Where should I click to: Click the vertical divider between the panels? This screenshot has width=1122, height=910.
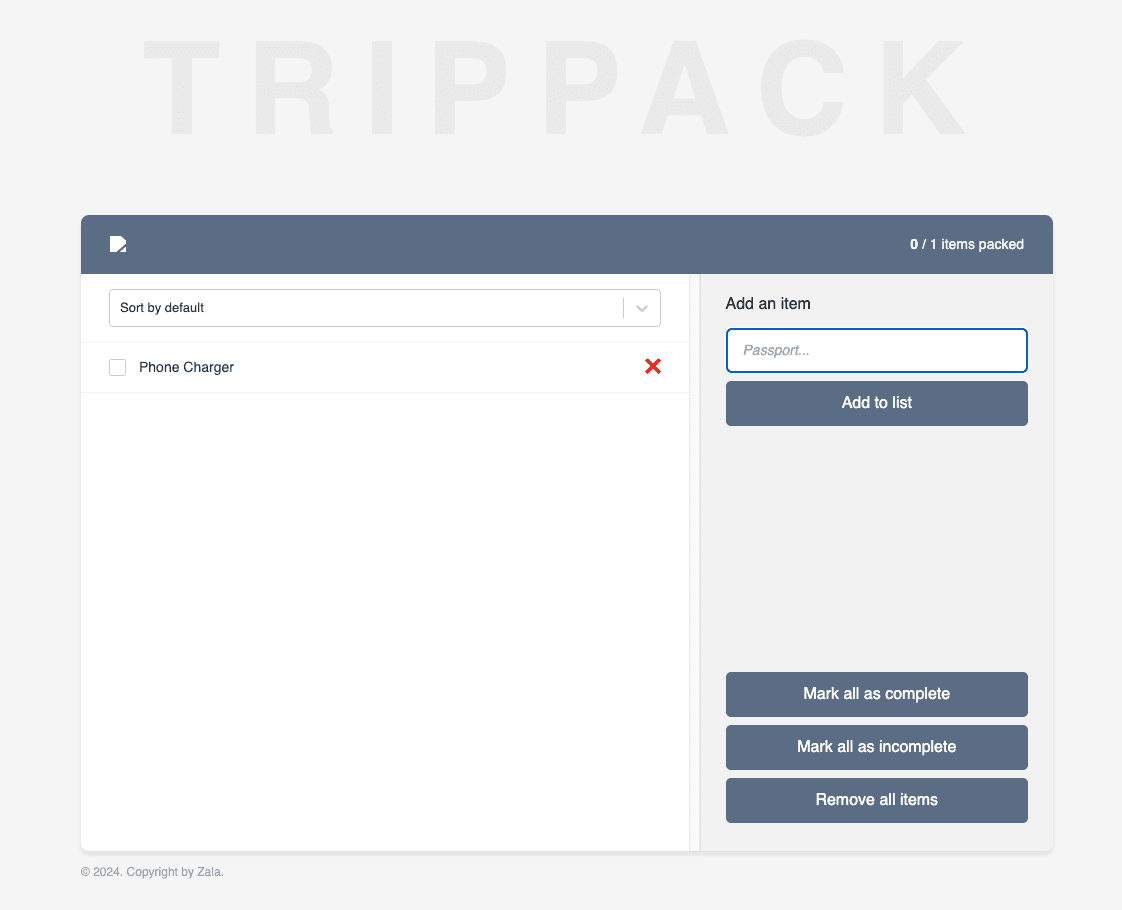point(695,560)
